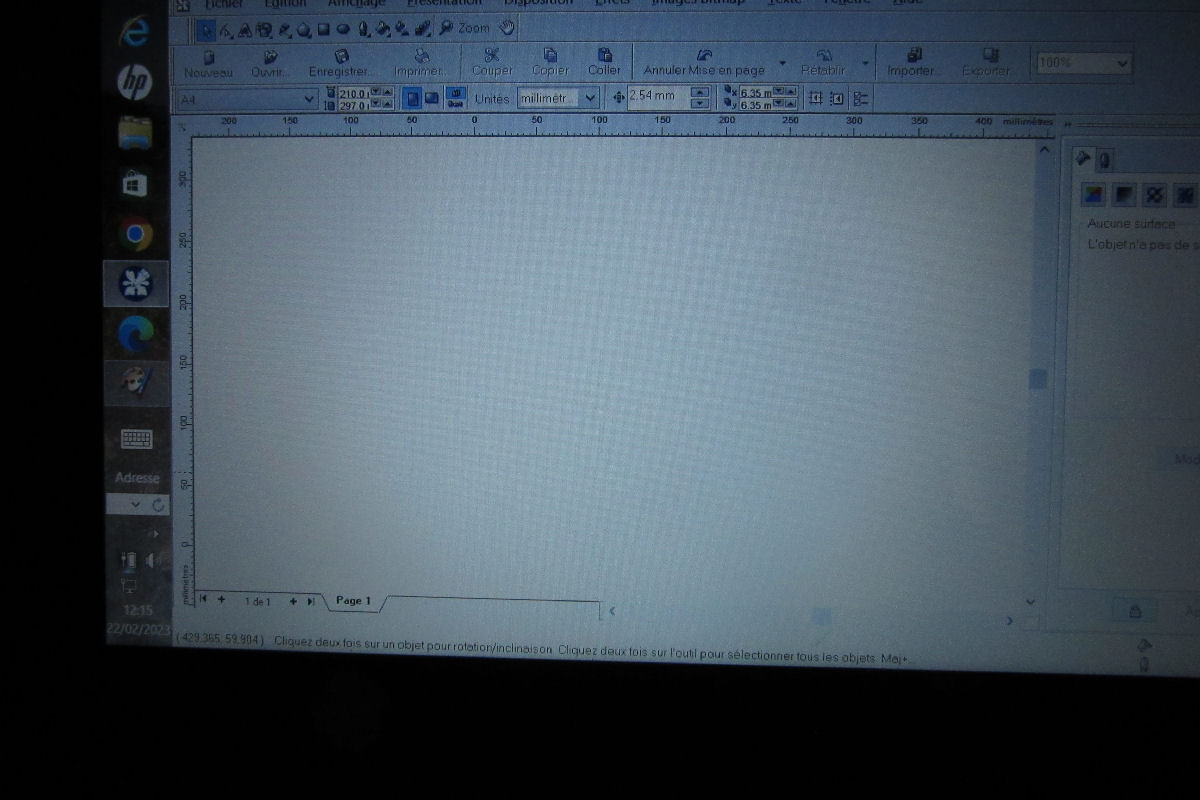Click the duplicate x 6.35 field
The width and height of the screenshot is (1200, 800).
[x=755, y=92]
